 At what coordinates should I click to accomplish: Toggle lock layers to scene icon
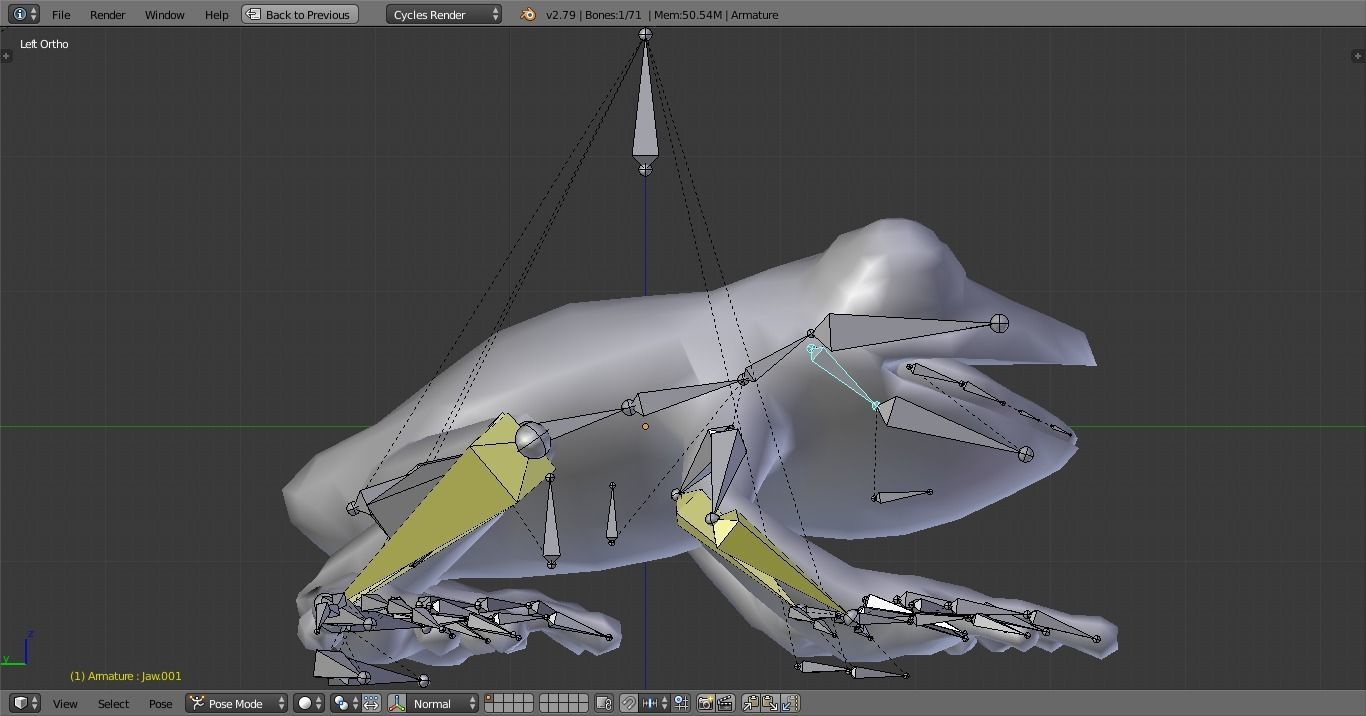click(x=603, y=703)
